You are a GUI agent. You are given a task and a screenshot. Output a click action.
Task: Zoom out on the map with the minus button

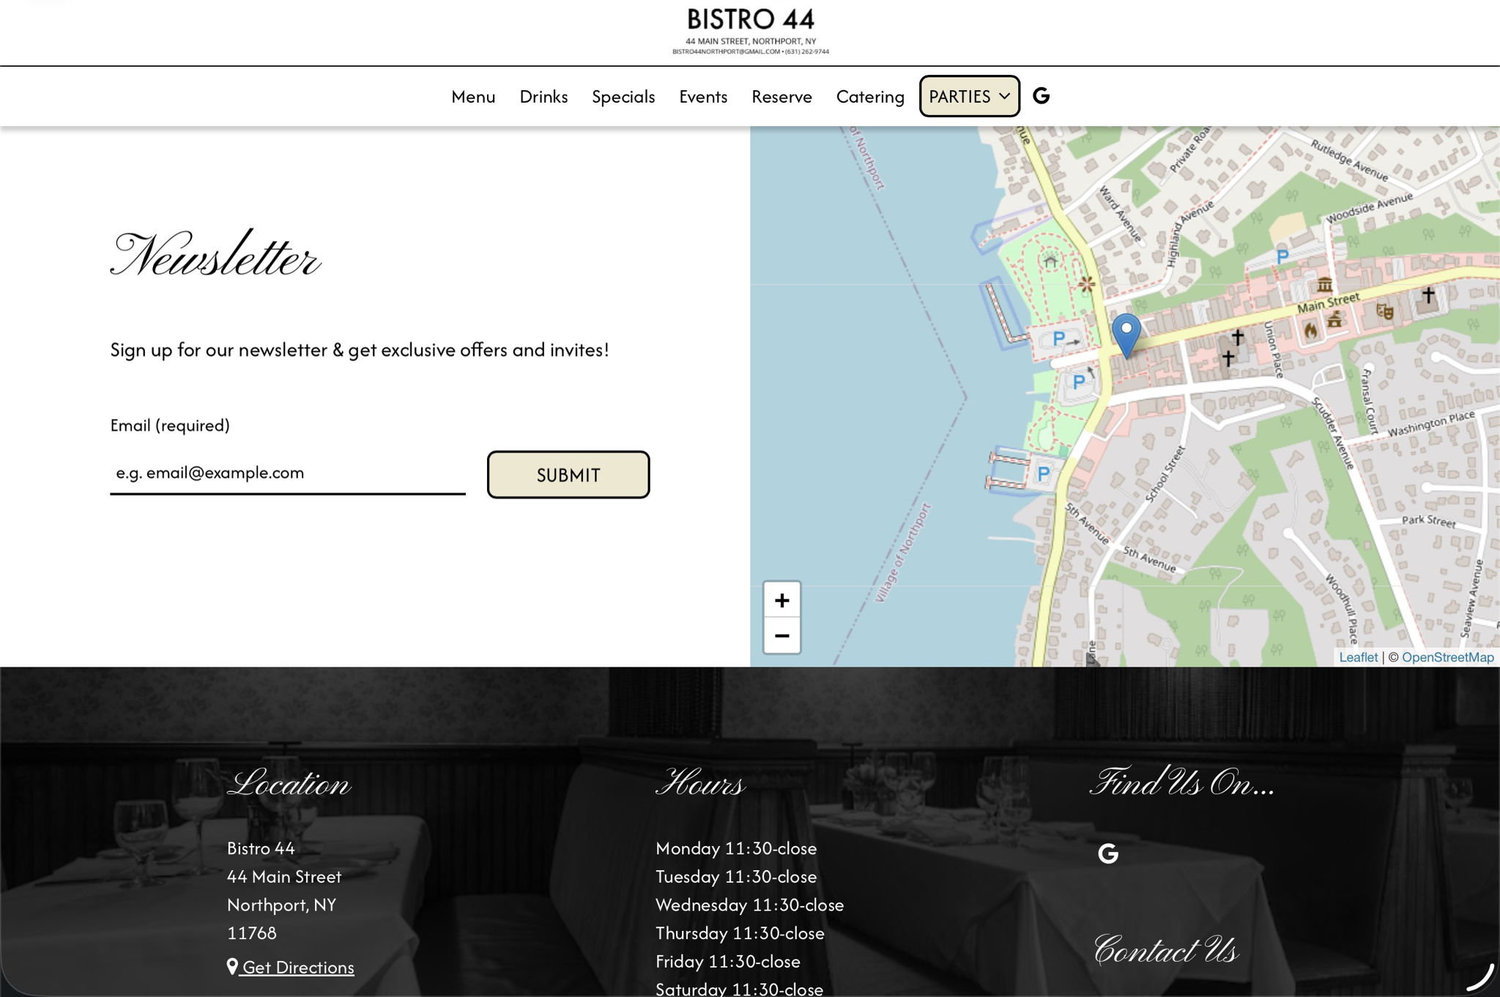[782, 636]
